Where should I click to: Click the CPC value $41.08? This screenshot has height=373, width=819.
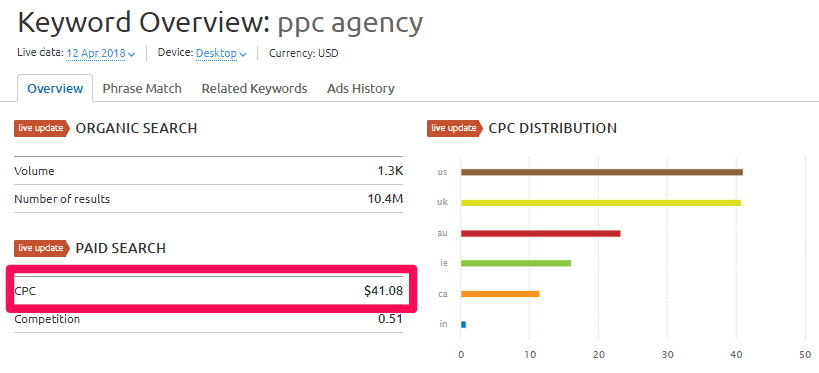point(383,291)
